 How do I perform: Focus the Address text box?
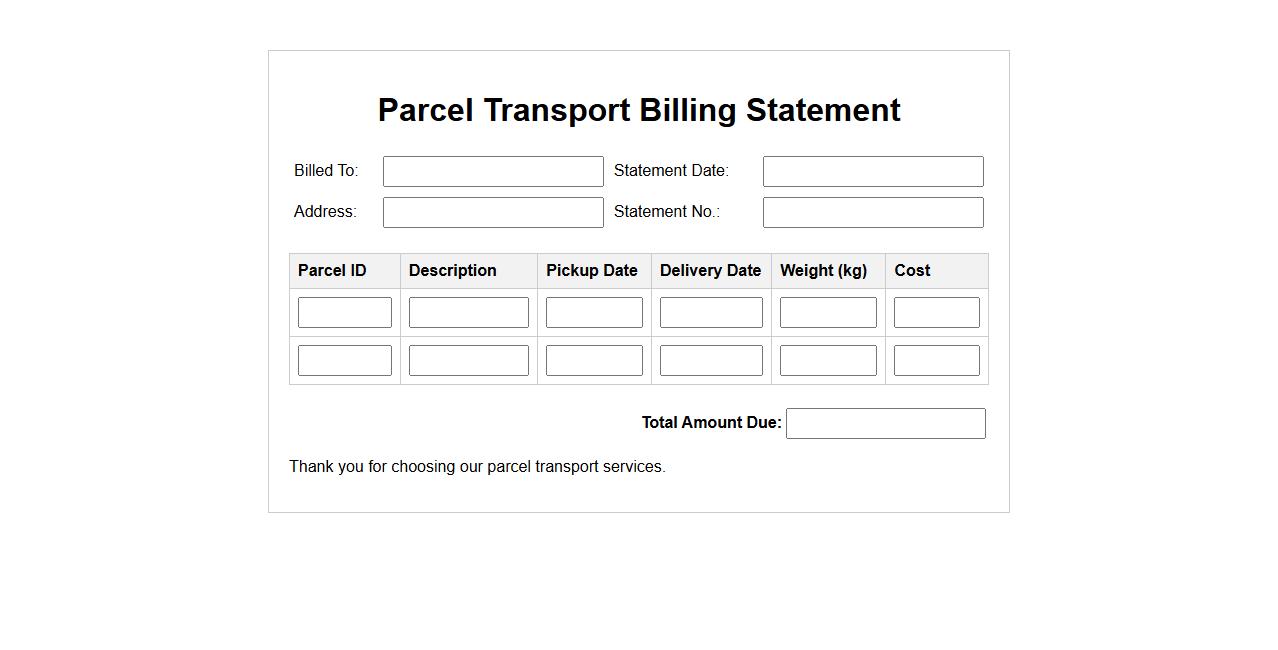point(493,212)
